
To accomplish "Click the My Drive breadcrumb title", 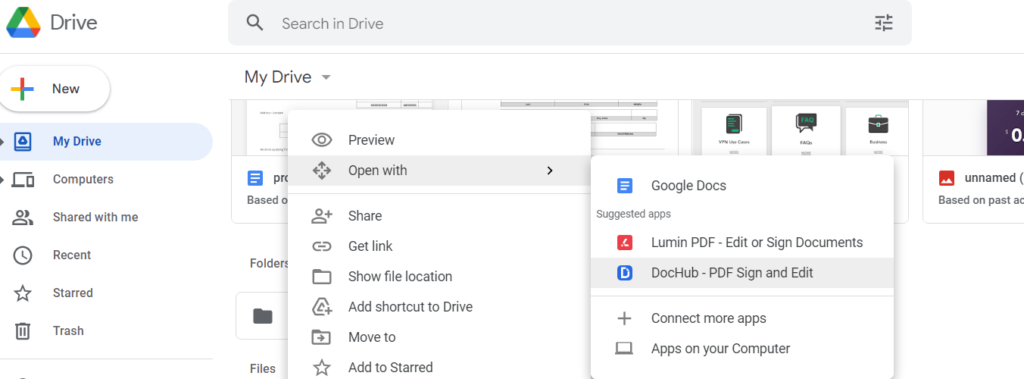I will pos(278,77).
